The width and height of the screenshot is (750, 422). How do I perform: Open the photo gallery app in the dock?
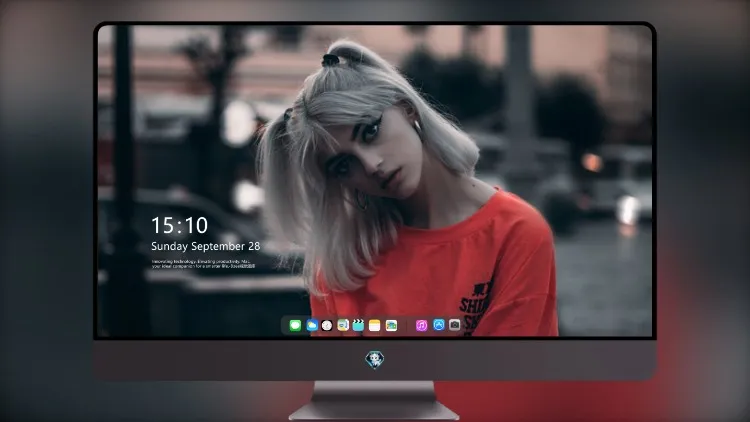391,325
